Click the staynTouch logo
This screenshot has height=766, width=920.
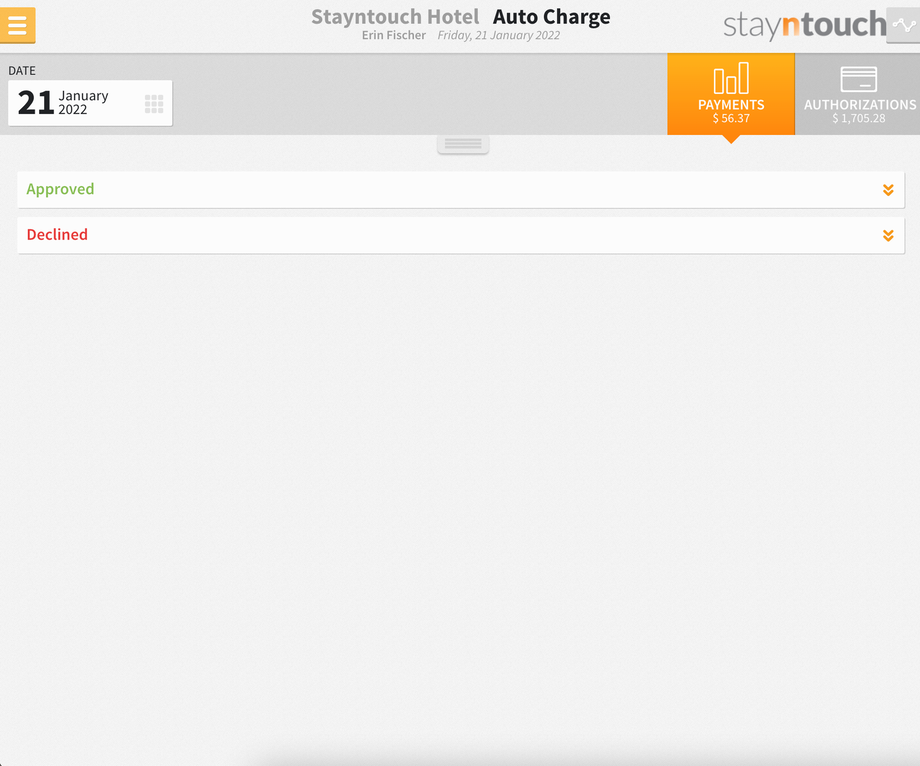point(804,25)
